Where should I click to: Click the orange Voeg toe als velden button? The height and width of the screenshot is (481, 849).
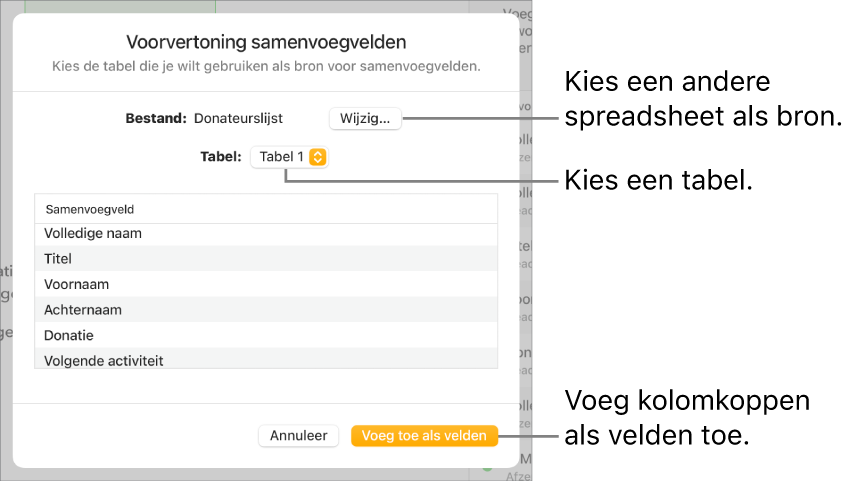point(424,435)
